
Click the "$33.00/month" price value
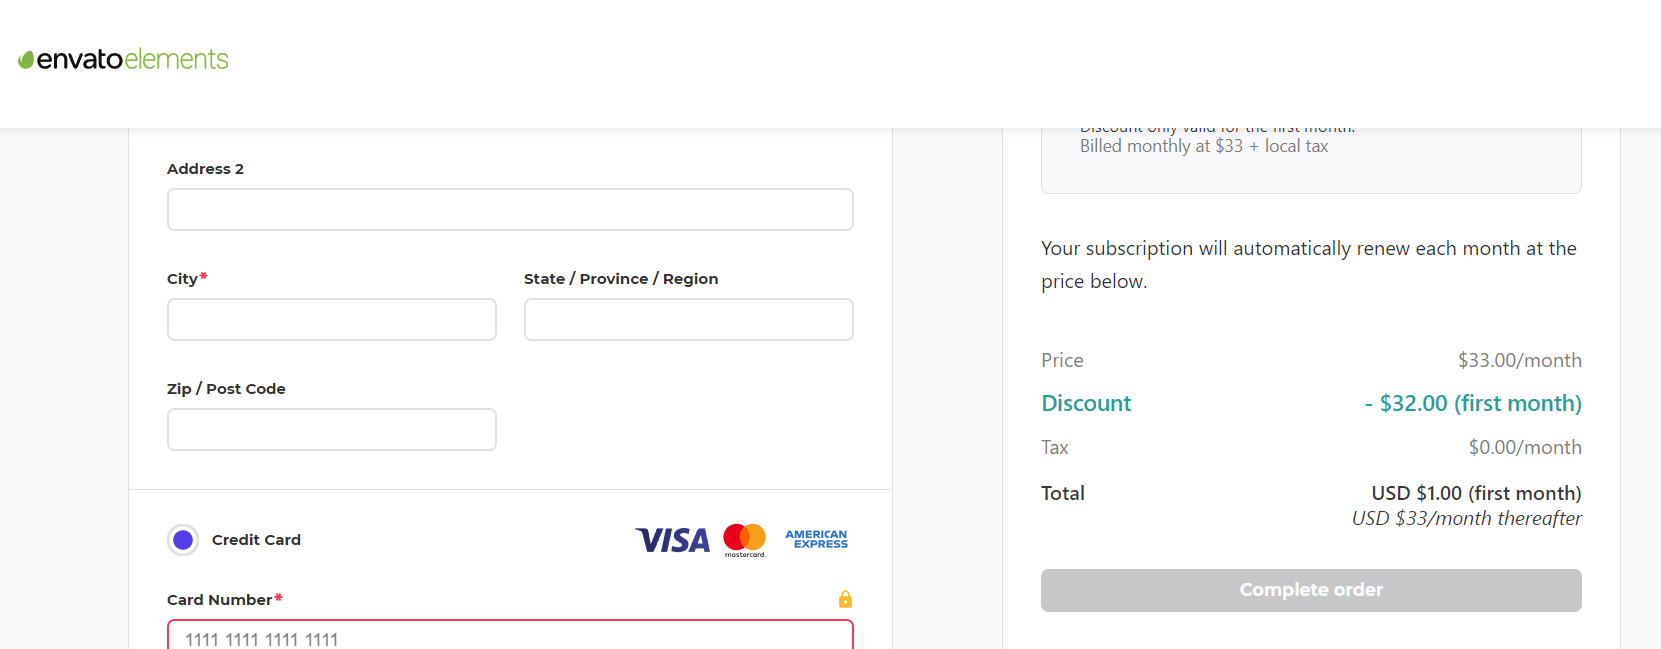pos(1519,360)
